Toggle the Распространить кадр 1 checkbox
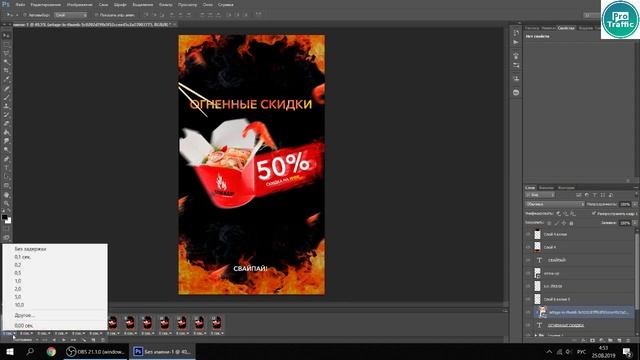Screen dimensions: 640x360 594,213
